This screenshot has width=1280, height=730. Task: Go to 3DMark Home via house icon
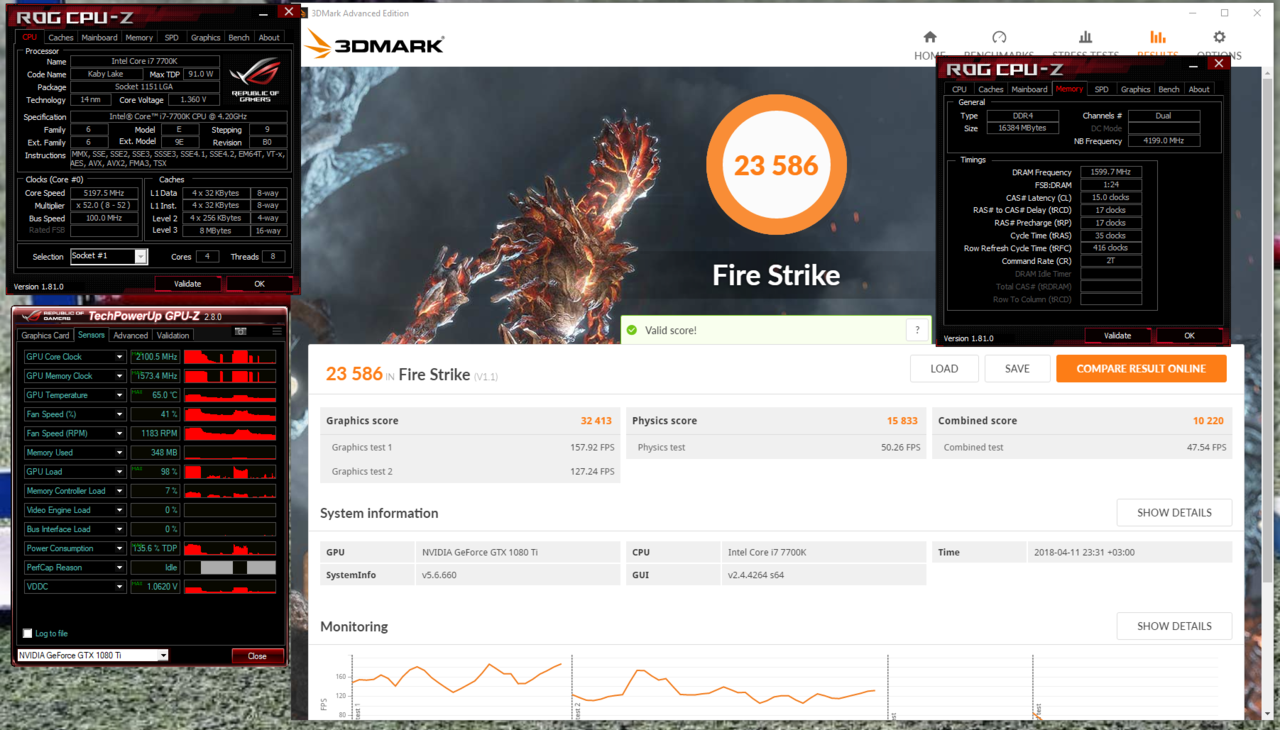click(929, 37)
